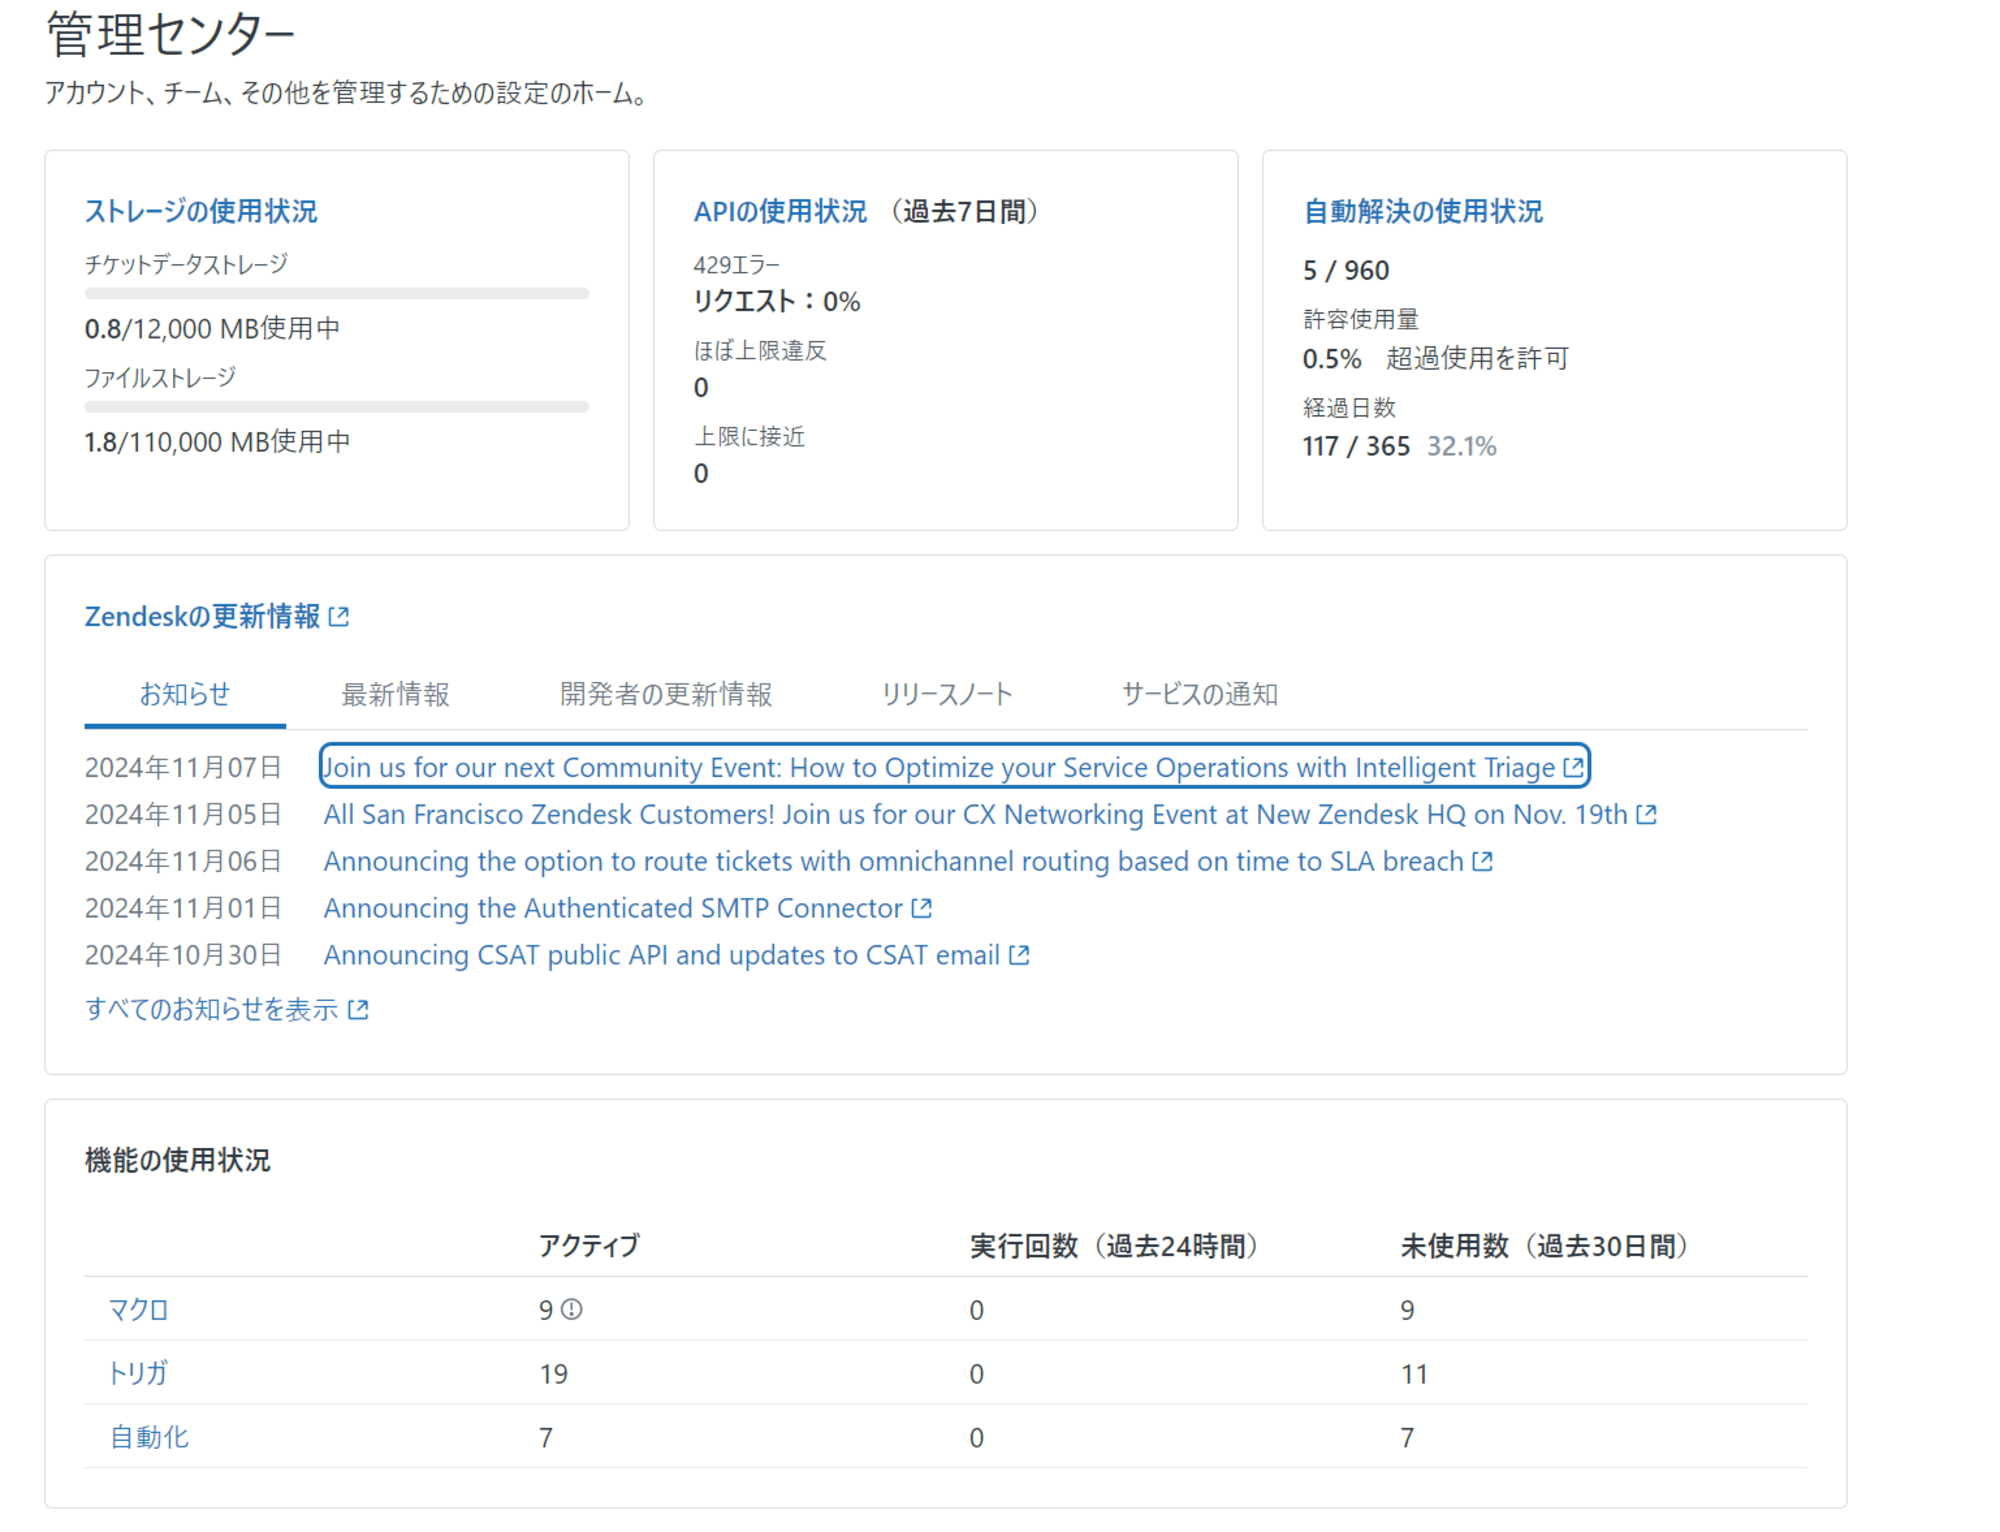The width and height of the screenshot is (2000, 1532).
Task: Click the トリガ active count 19
Action: (x=554, y=1374)
